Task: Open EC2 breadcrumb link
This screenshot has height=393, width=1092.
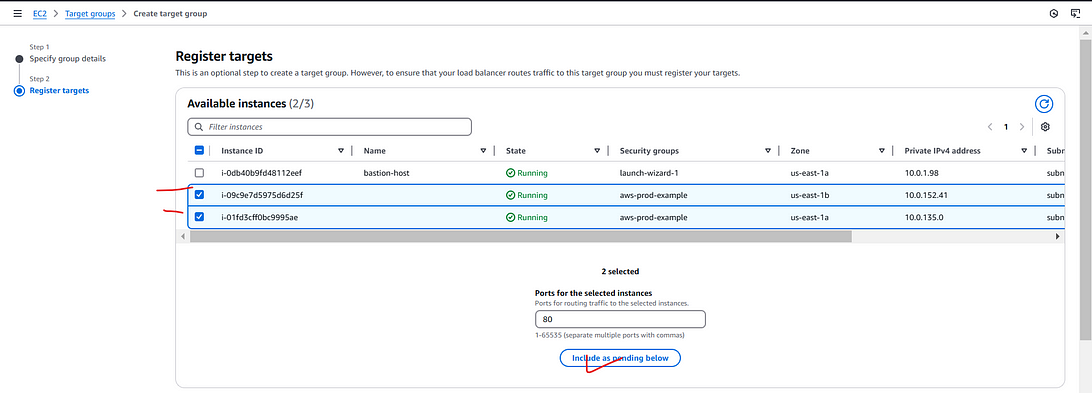Action: click(x=40, y=13)
